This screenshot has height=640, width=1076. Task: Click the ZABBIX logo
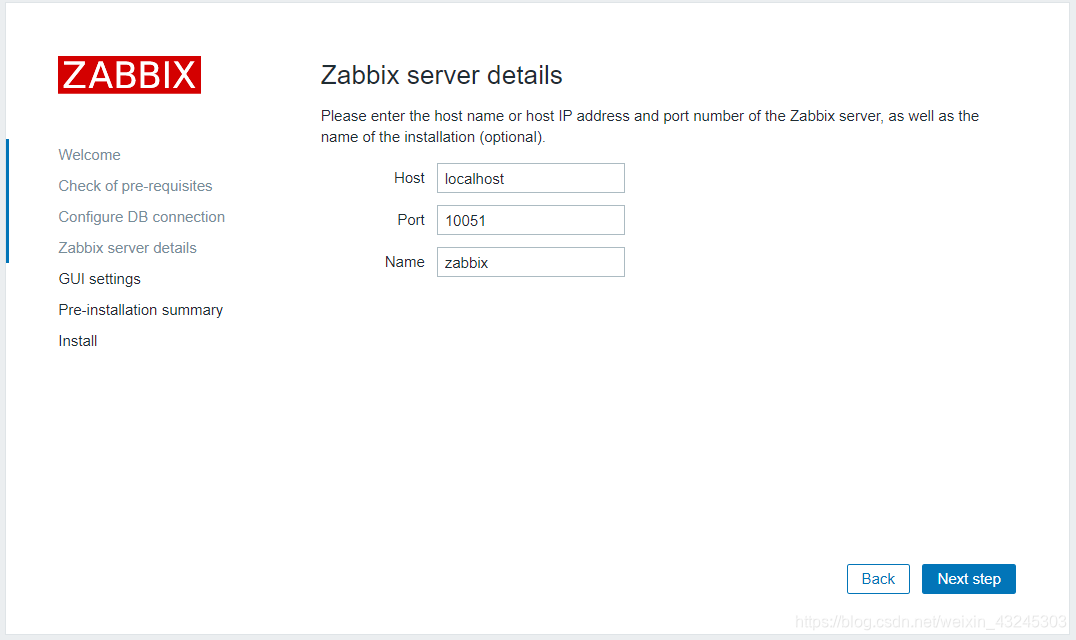129,74
